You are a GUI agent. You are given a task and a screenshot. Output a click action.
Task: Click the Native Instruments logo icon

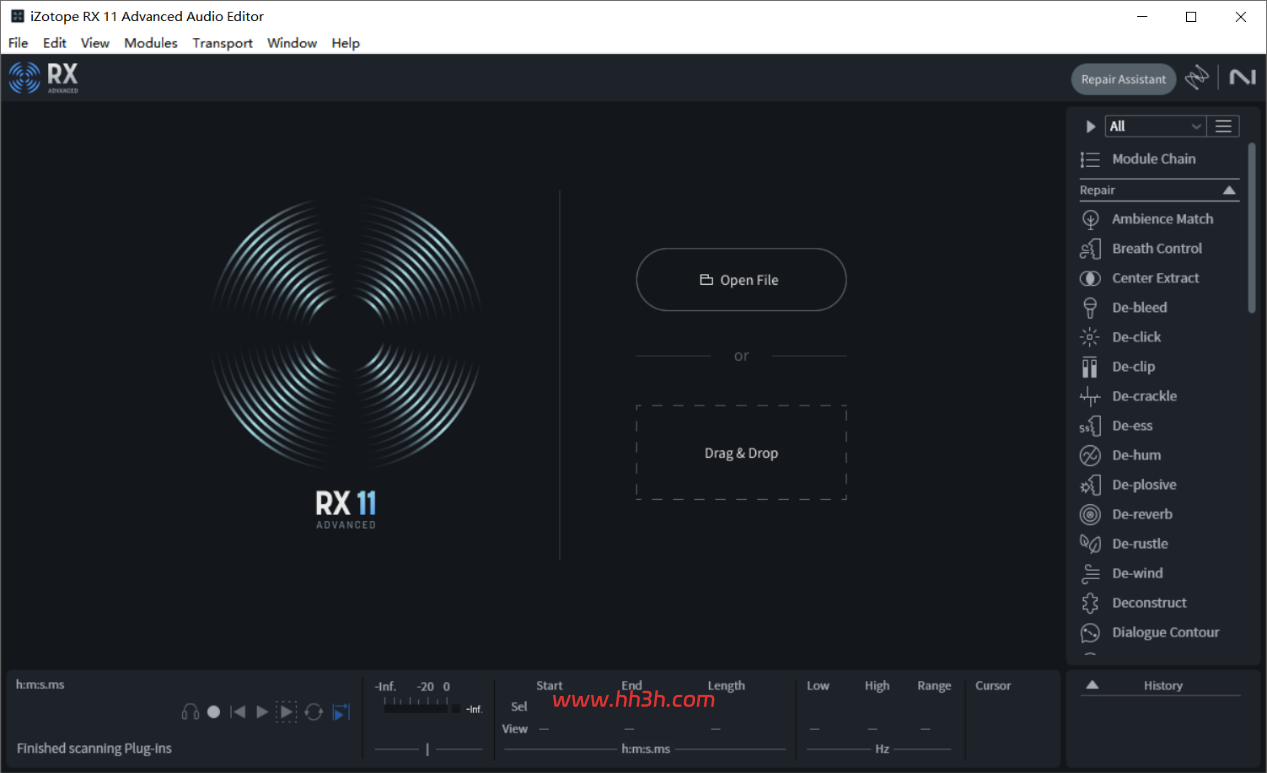[1242, 78]
